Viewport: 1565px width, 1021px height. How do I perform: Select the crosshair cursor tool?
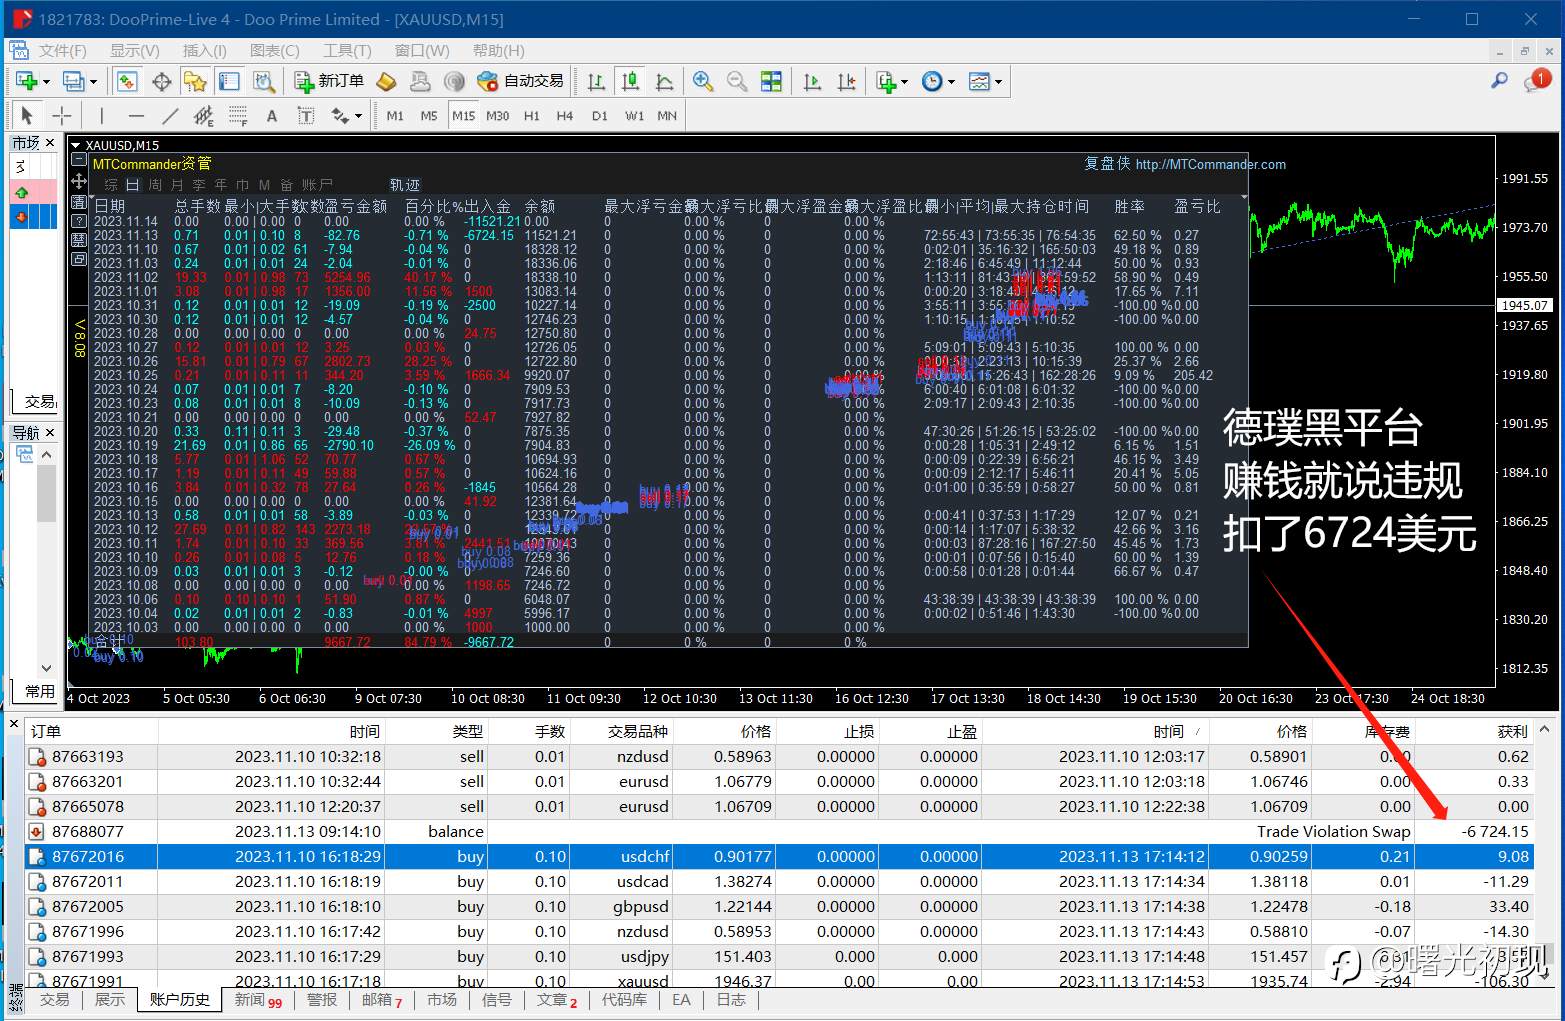point(61,116)
